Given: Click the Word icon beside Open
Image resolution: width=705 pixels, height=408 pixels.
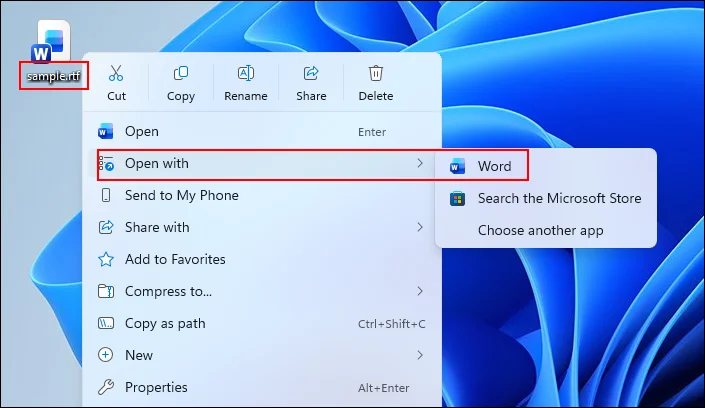Looking at the screenshot, I should click(x=106, y=131).
